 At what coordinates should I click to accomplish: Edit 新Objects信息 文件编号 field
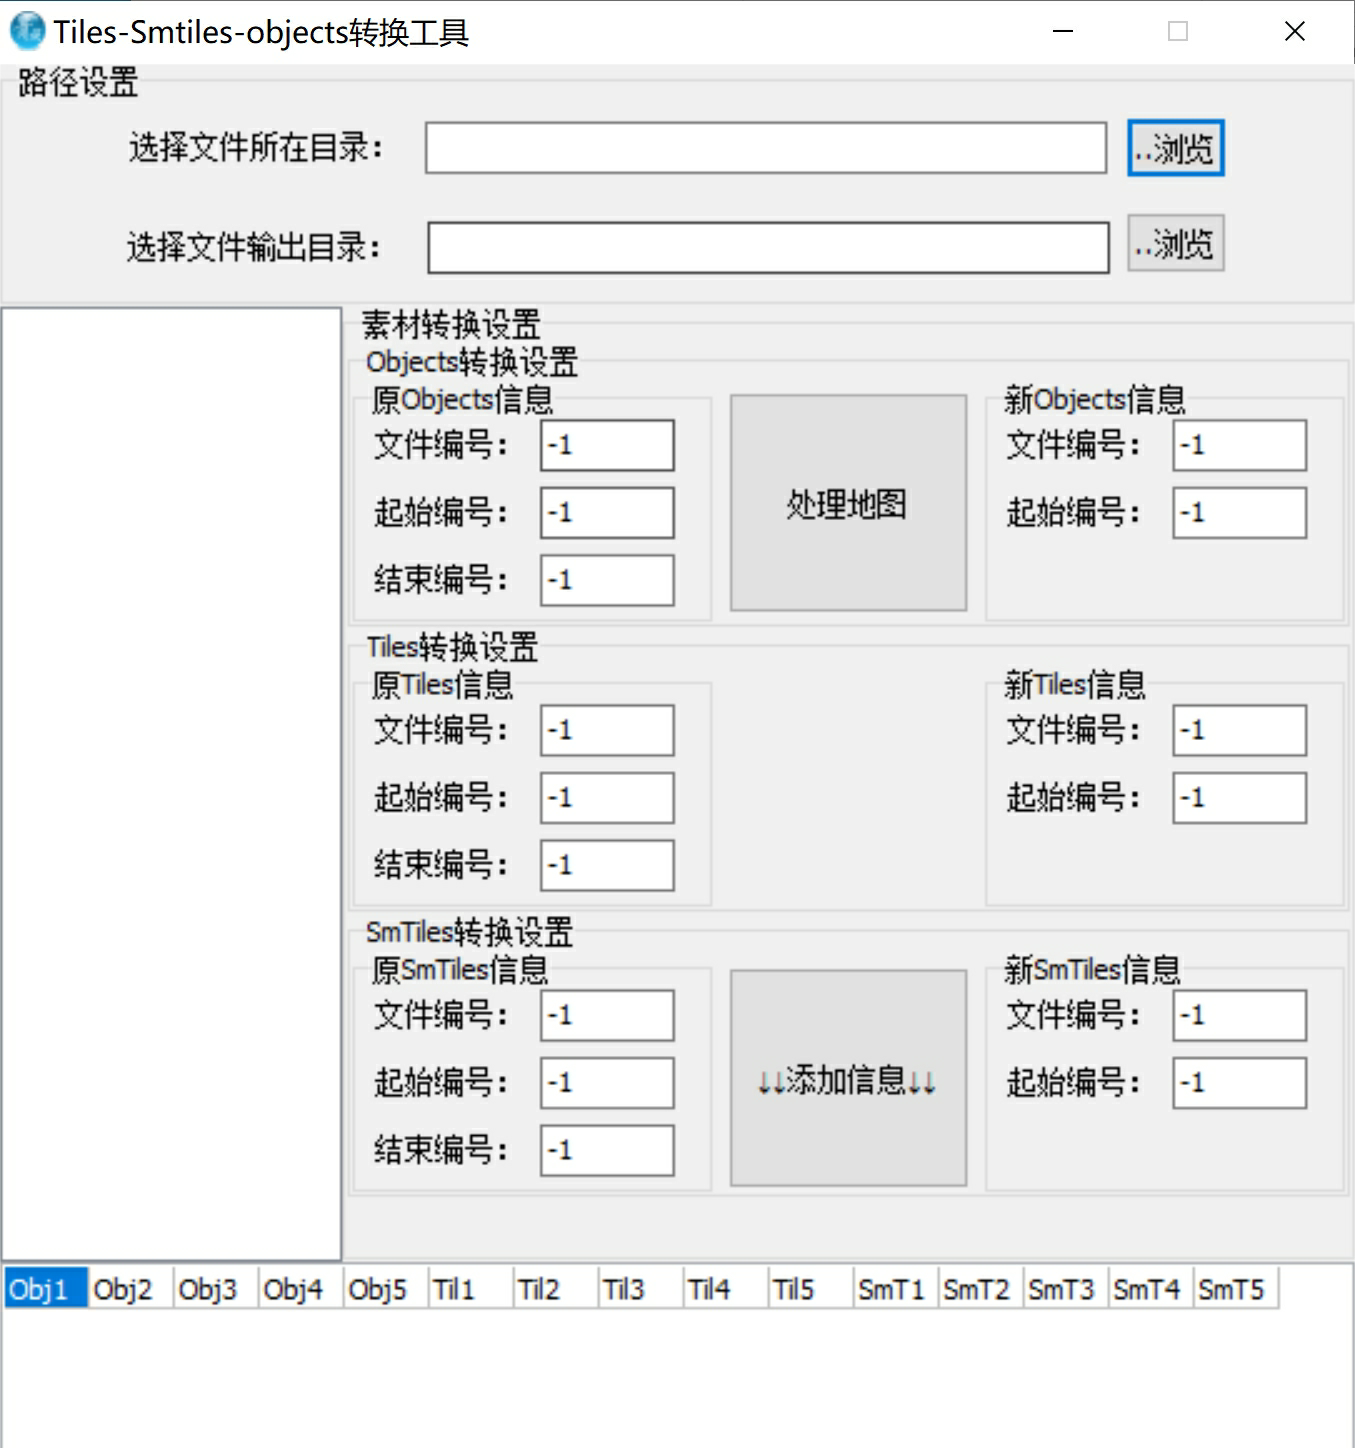1240,445
